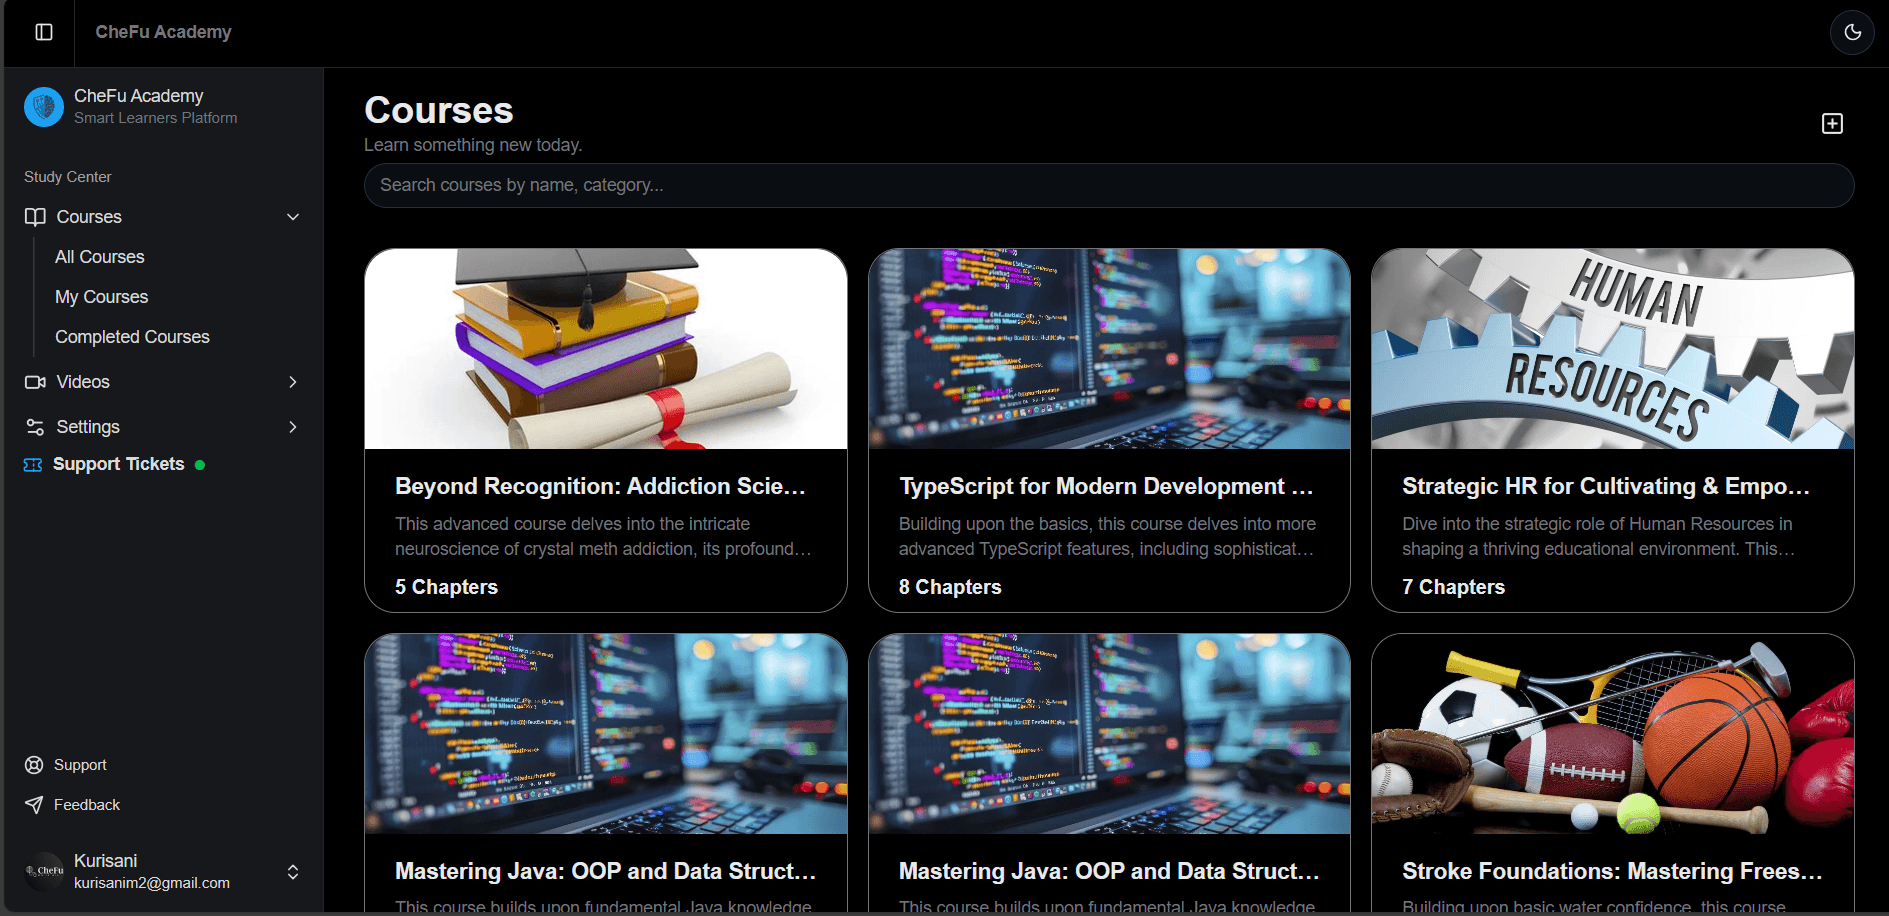Open the Human Resources course thumbnail
The width and height of the screenshot is (1889, 916).
pos(1613,349)
